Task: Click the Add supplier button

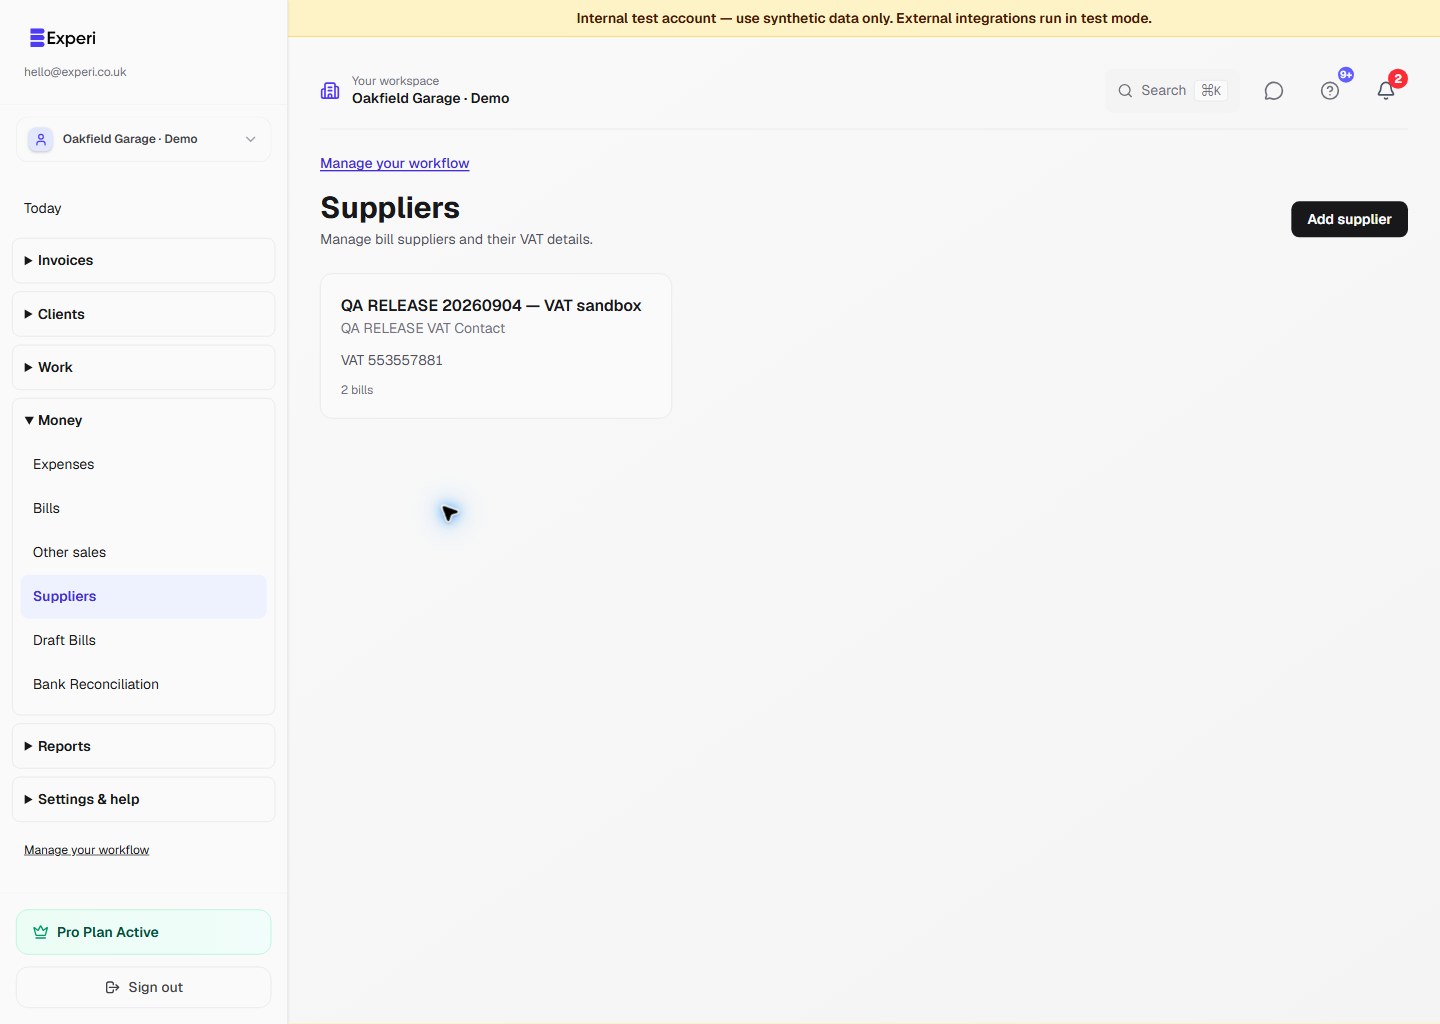Action: [1349, 219]
